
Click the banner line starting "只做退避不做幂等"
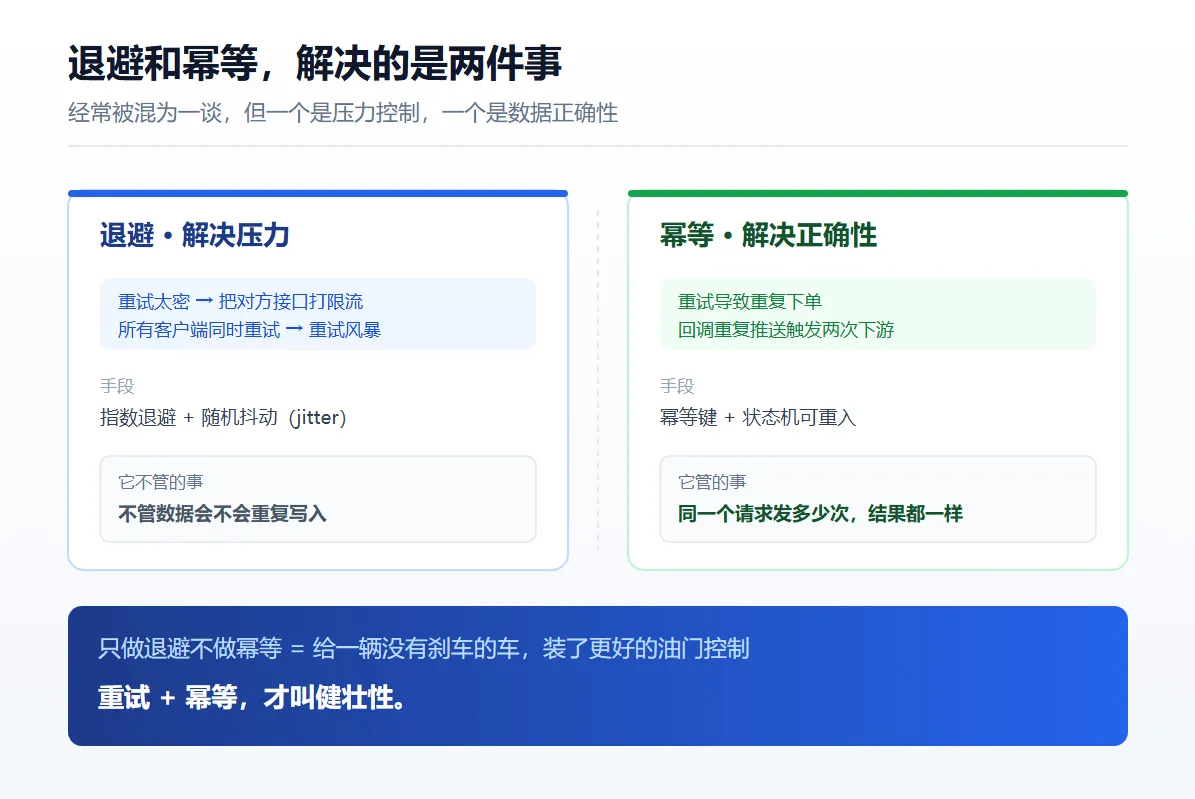[x=424, y=649]
